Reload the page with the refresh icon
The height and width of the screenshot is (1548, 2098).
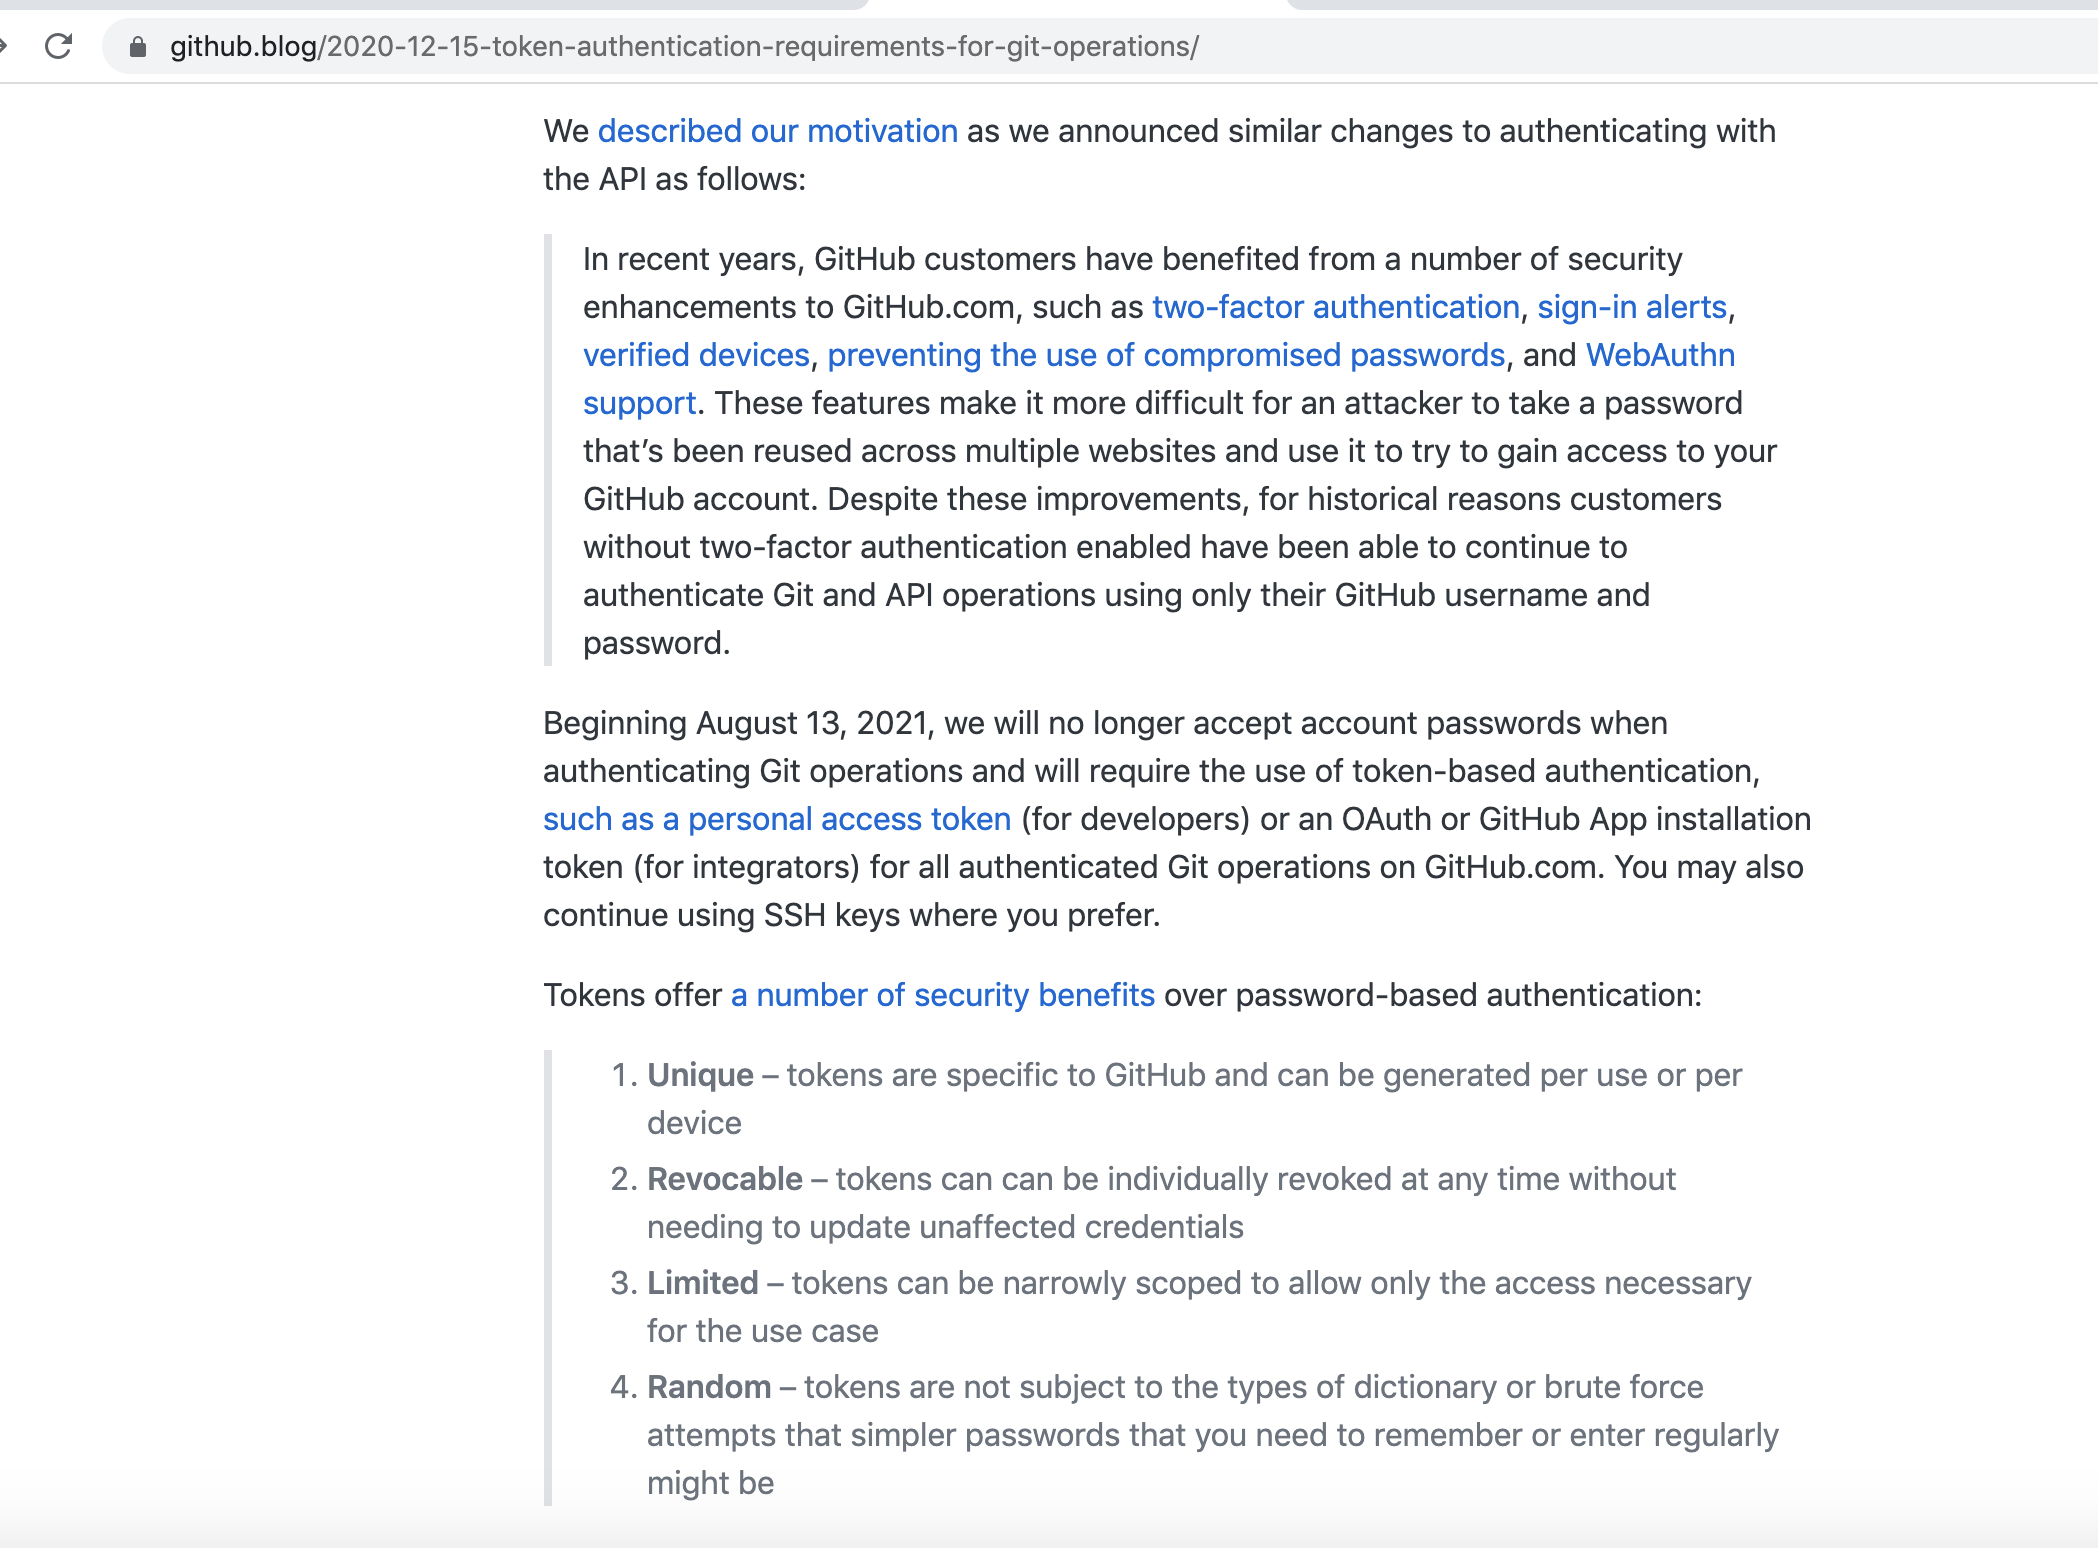59,46
